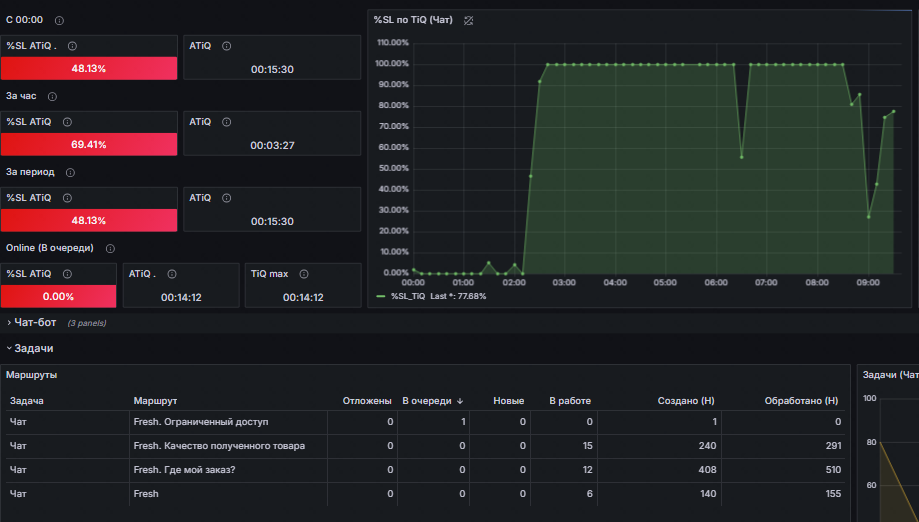
Task: Sort table by 'Создано (Н)' column header
Action: pyautogui.click(x=686, y=401)
